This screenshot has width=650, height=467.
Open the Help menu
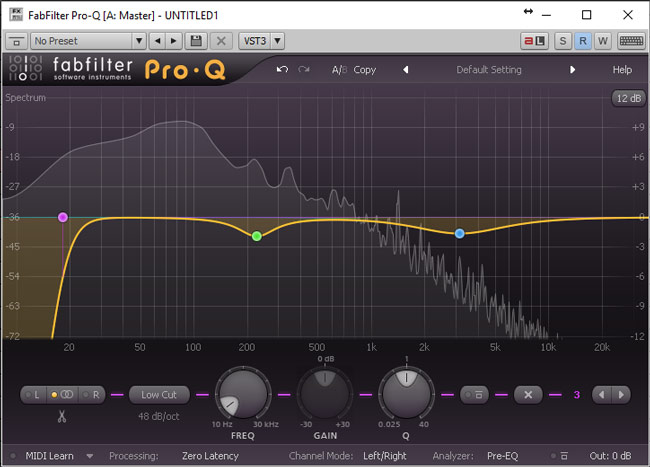point(622,70)
